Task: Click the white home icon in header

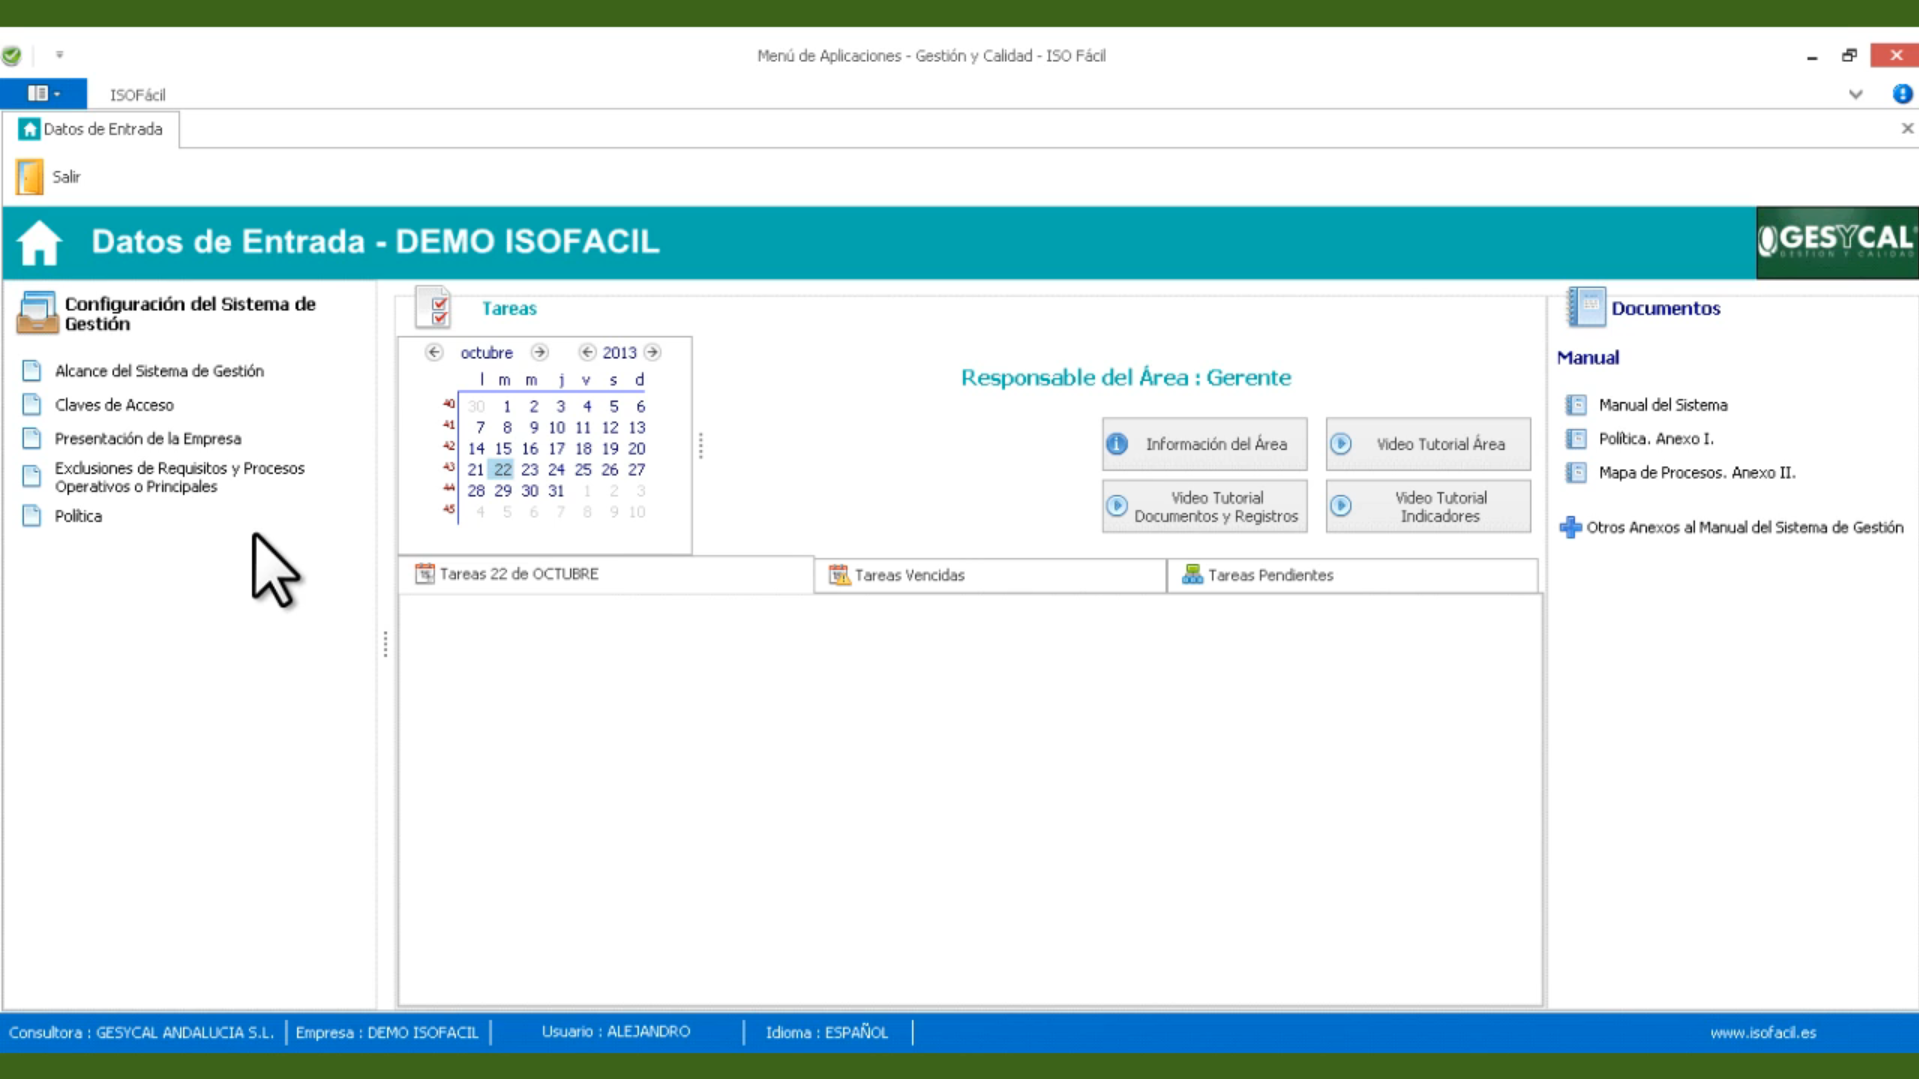Action: click(x=40, y=243)
